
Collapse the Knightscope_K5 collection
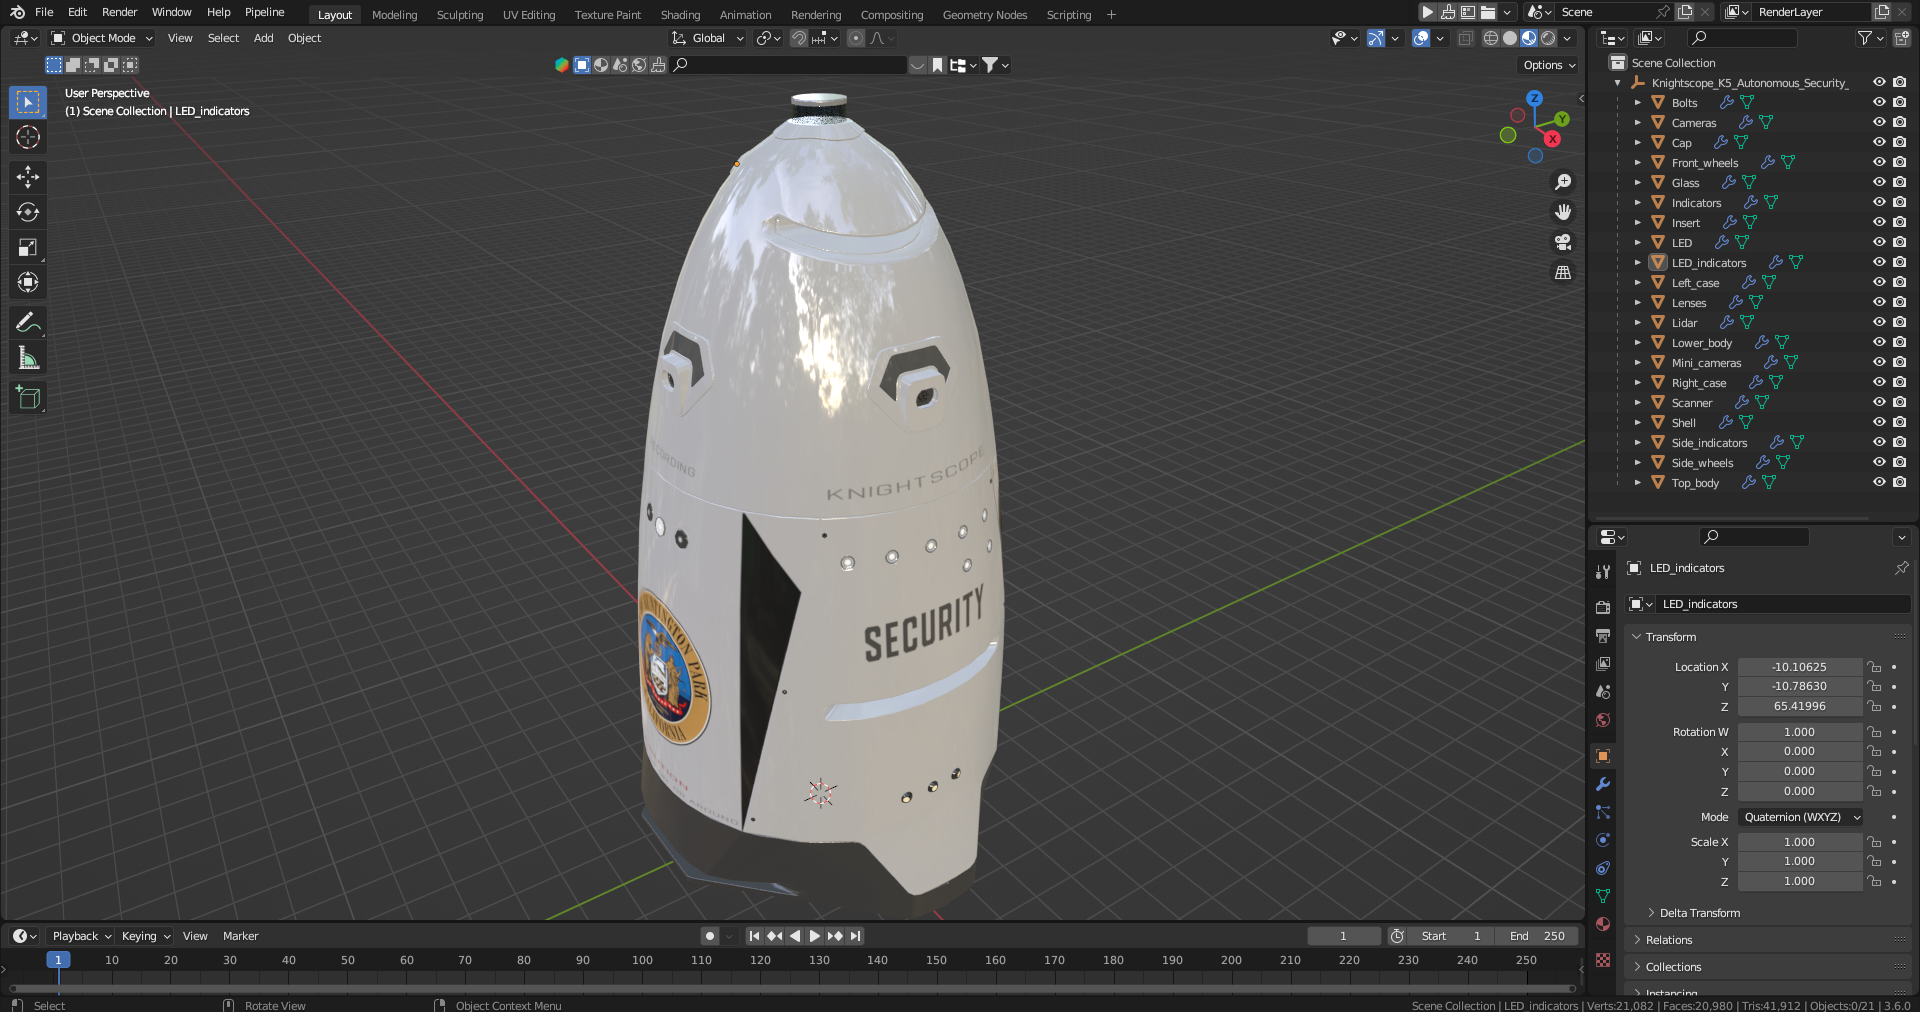click(1618, 83)
